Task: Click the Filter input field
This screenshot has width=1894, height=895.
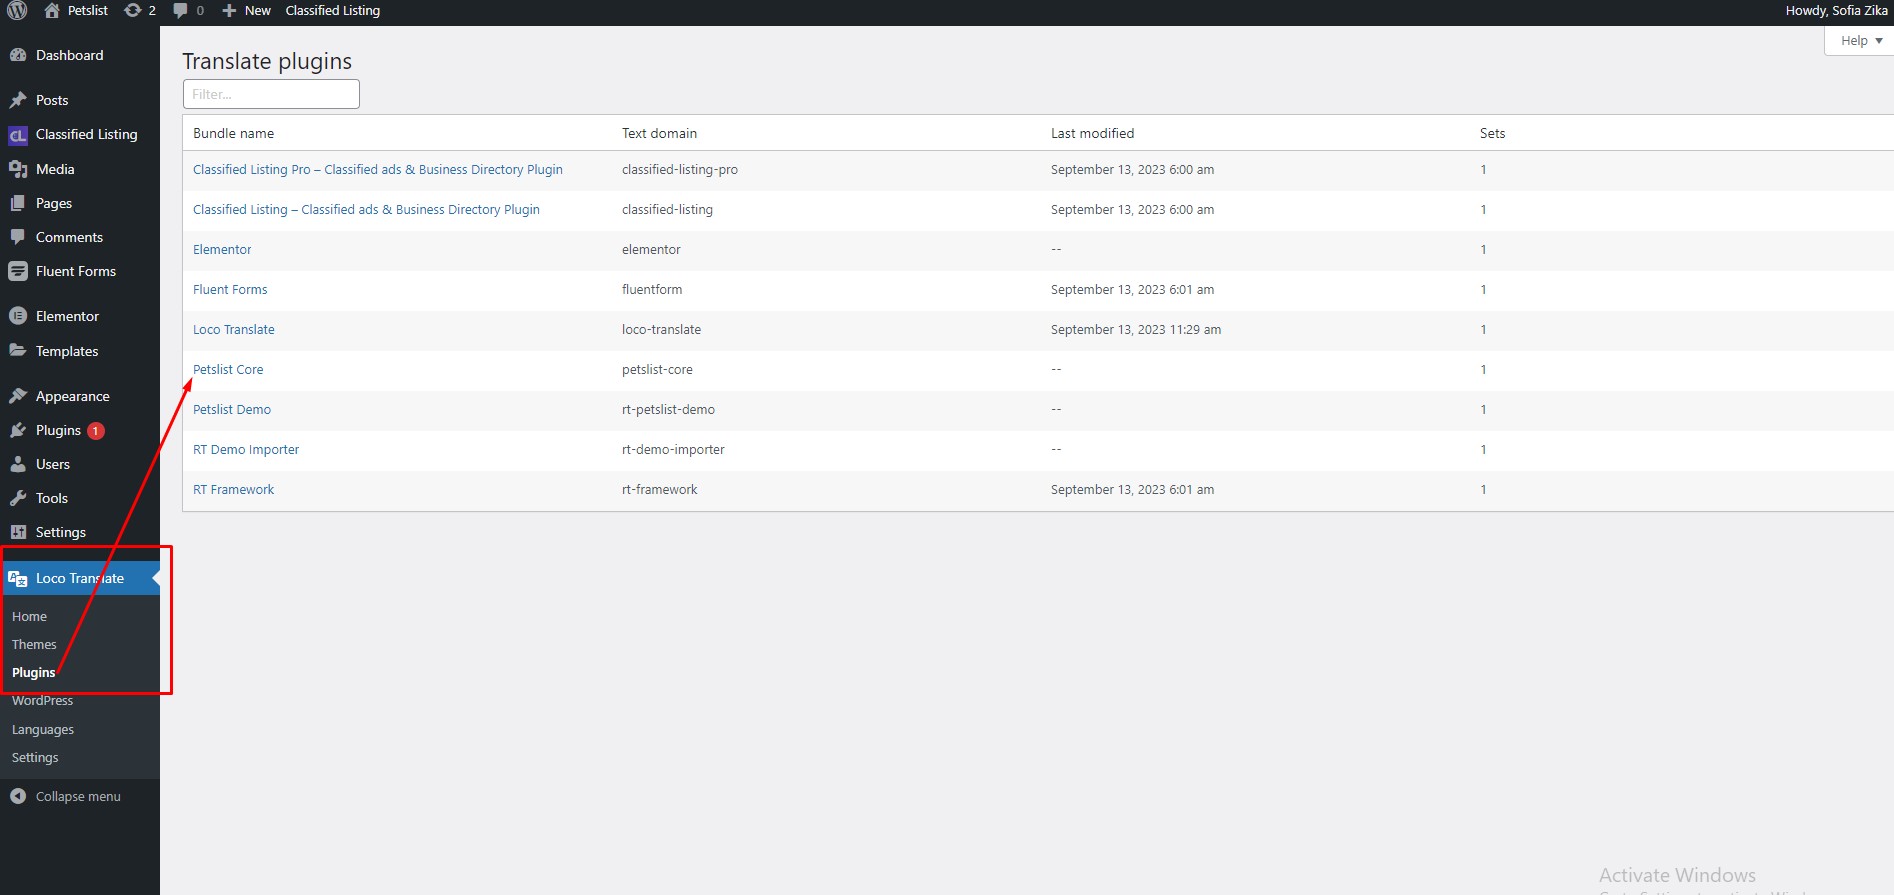Action: click(271, 94)
